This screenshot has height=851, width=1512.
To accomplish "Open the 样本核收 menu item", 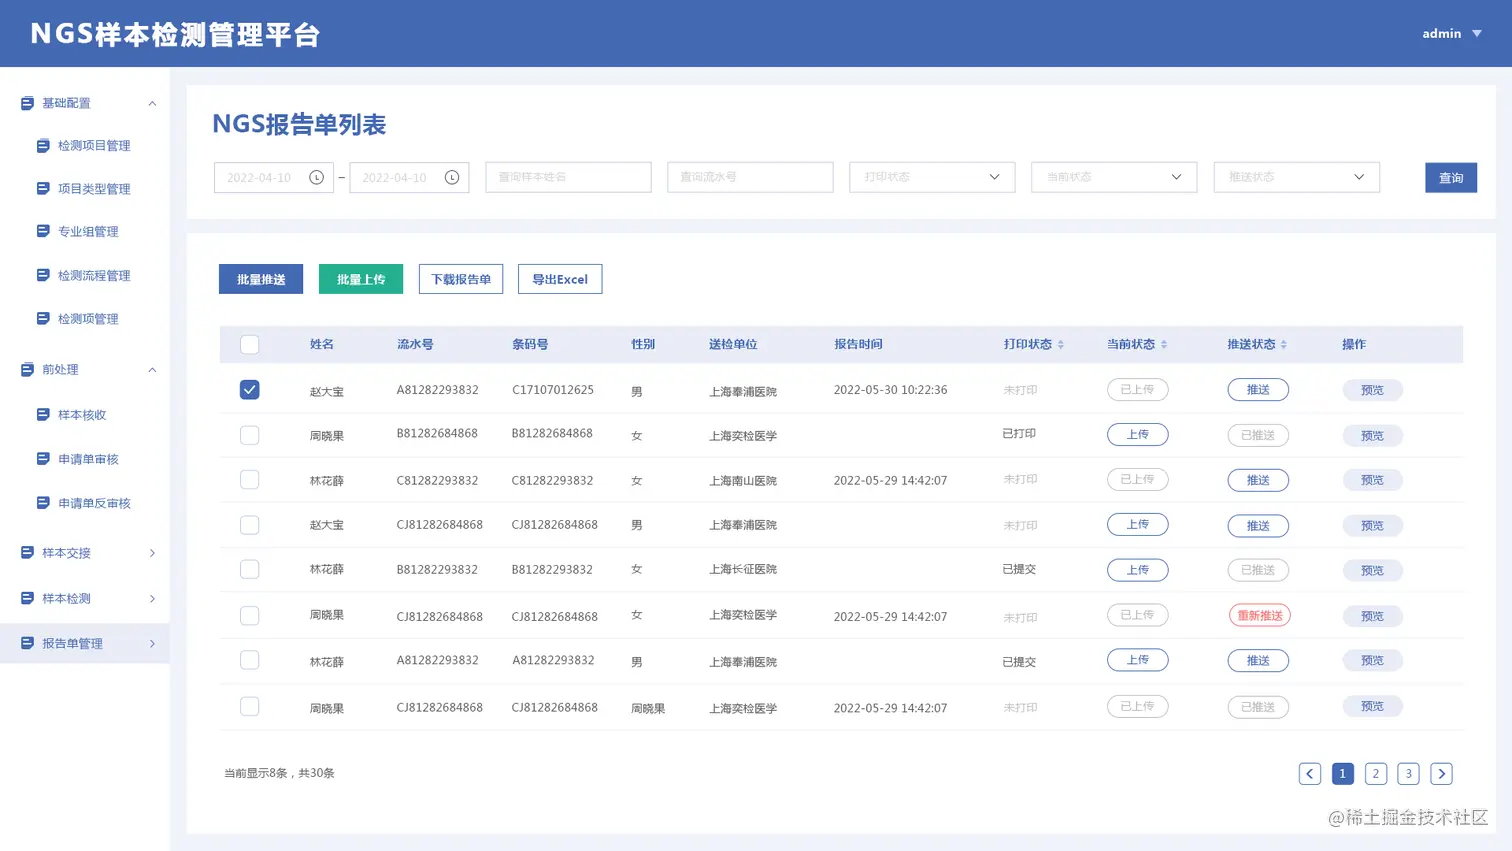I will [x=82, y=415].
